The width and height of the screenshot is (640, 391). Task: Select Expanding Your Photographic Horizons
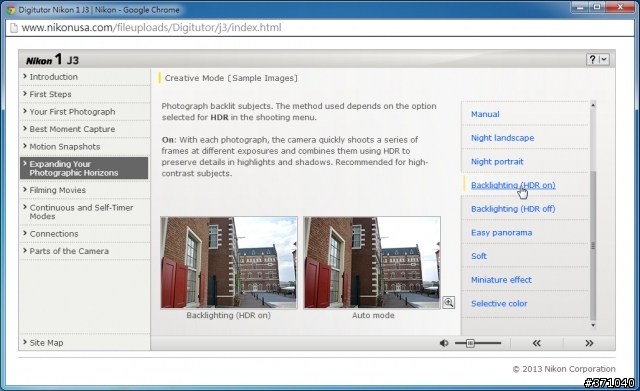[84, 168]
